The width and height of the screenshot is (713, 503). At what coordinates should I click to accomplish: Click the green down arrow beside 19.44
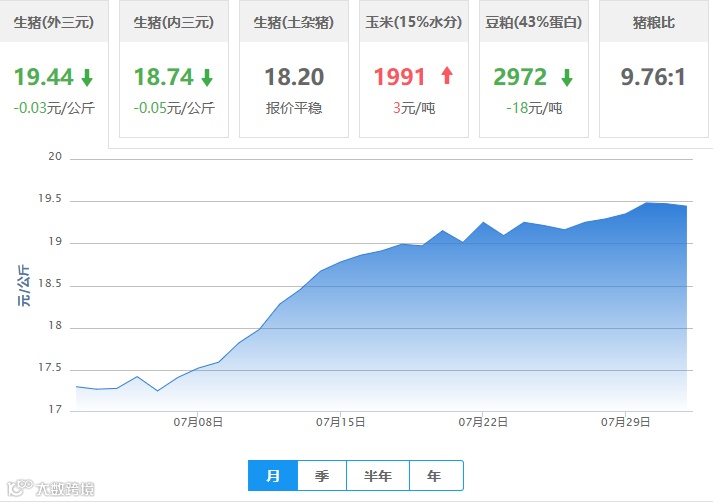(x=87, y=77)
